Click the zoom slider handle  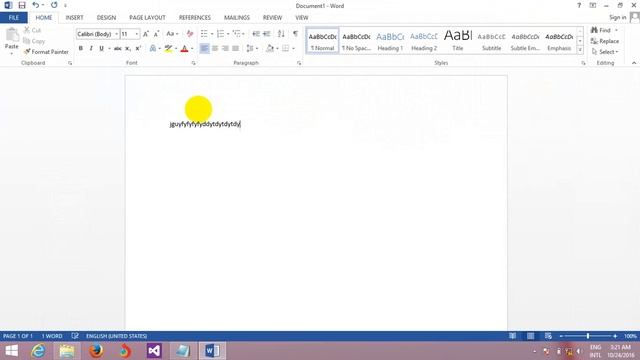[588, 336]
